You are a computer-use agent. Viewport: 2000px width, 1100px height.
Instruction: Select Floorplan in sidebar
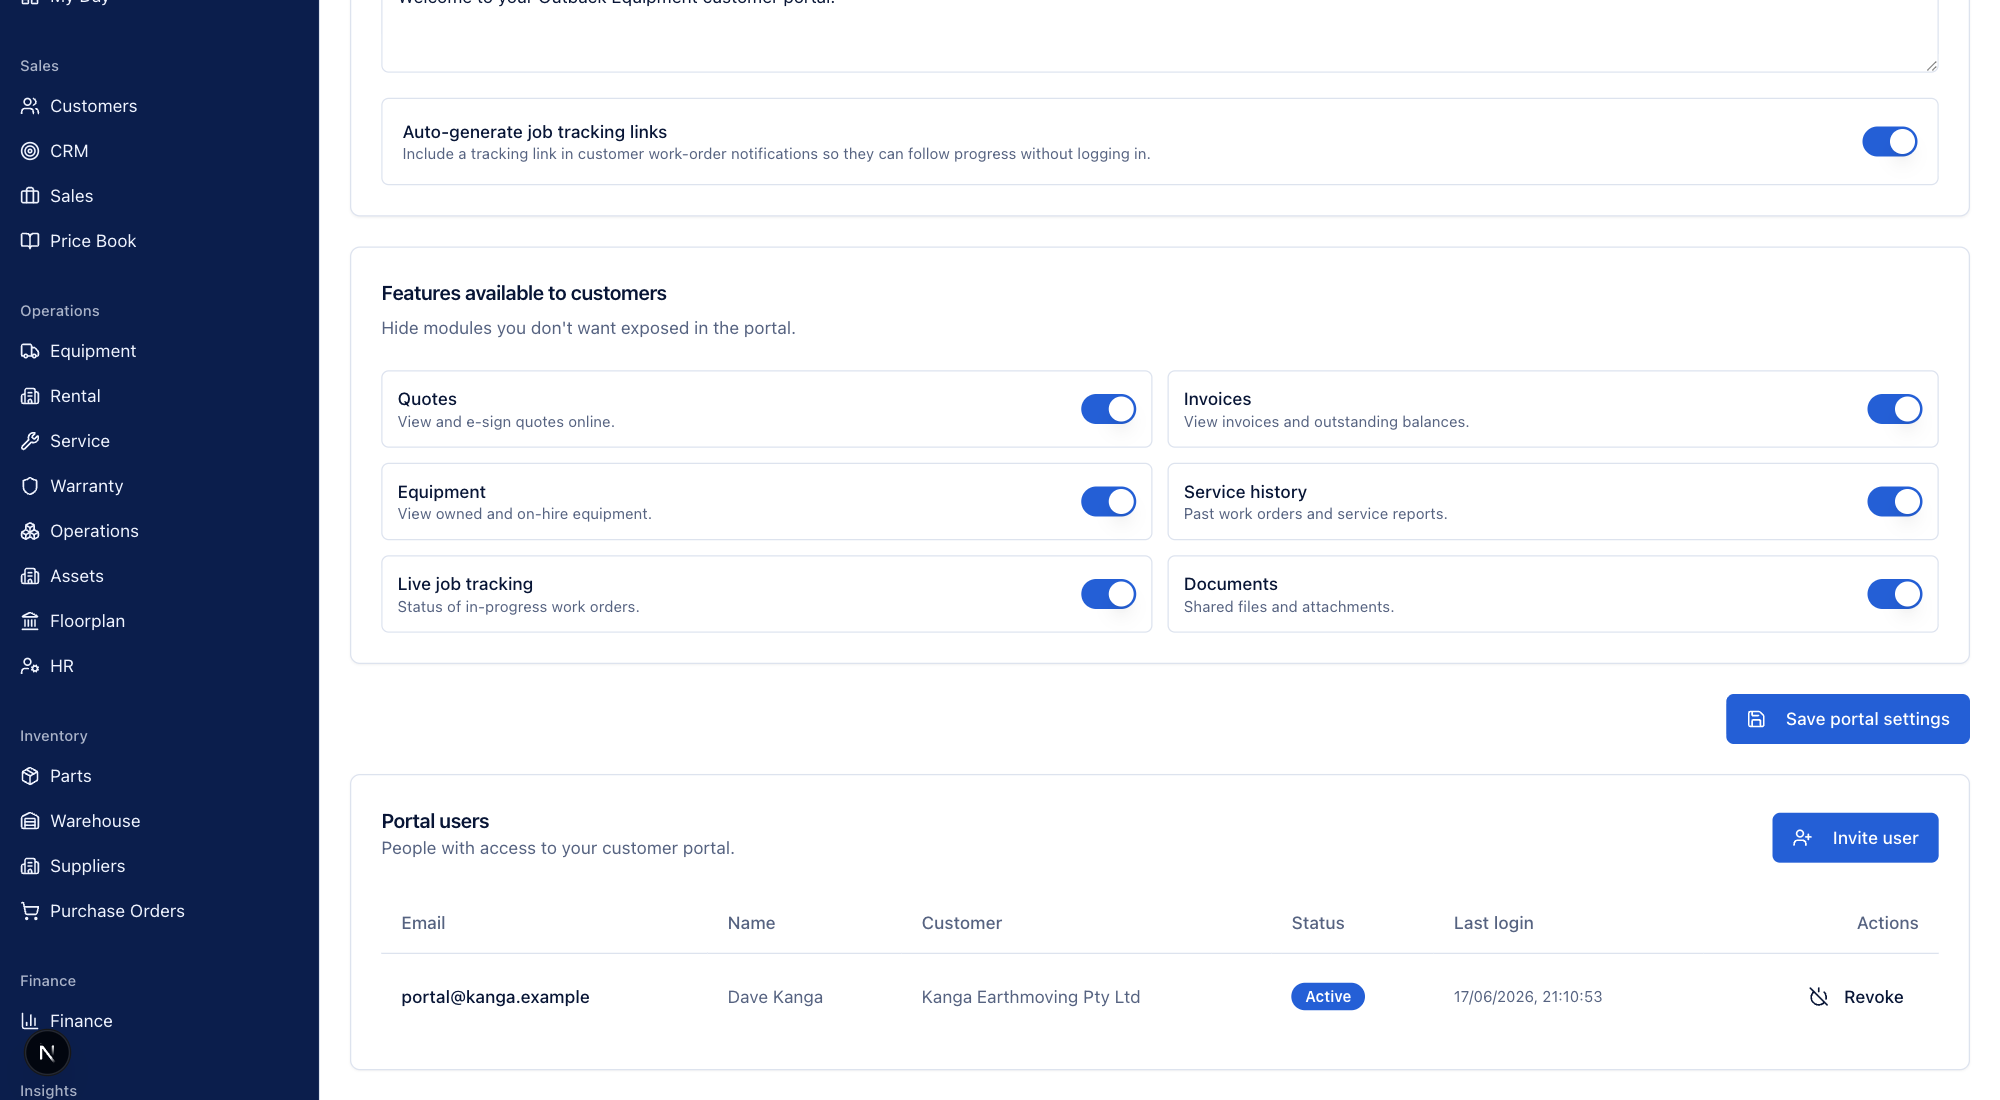(88, 621)
